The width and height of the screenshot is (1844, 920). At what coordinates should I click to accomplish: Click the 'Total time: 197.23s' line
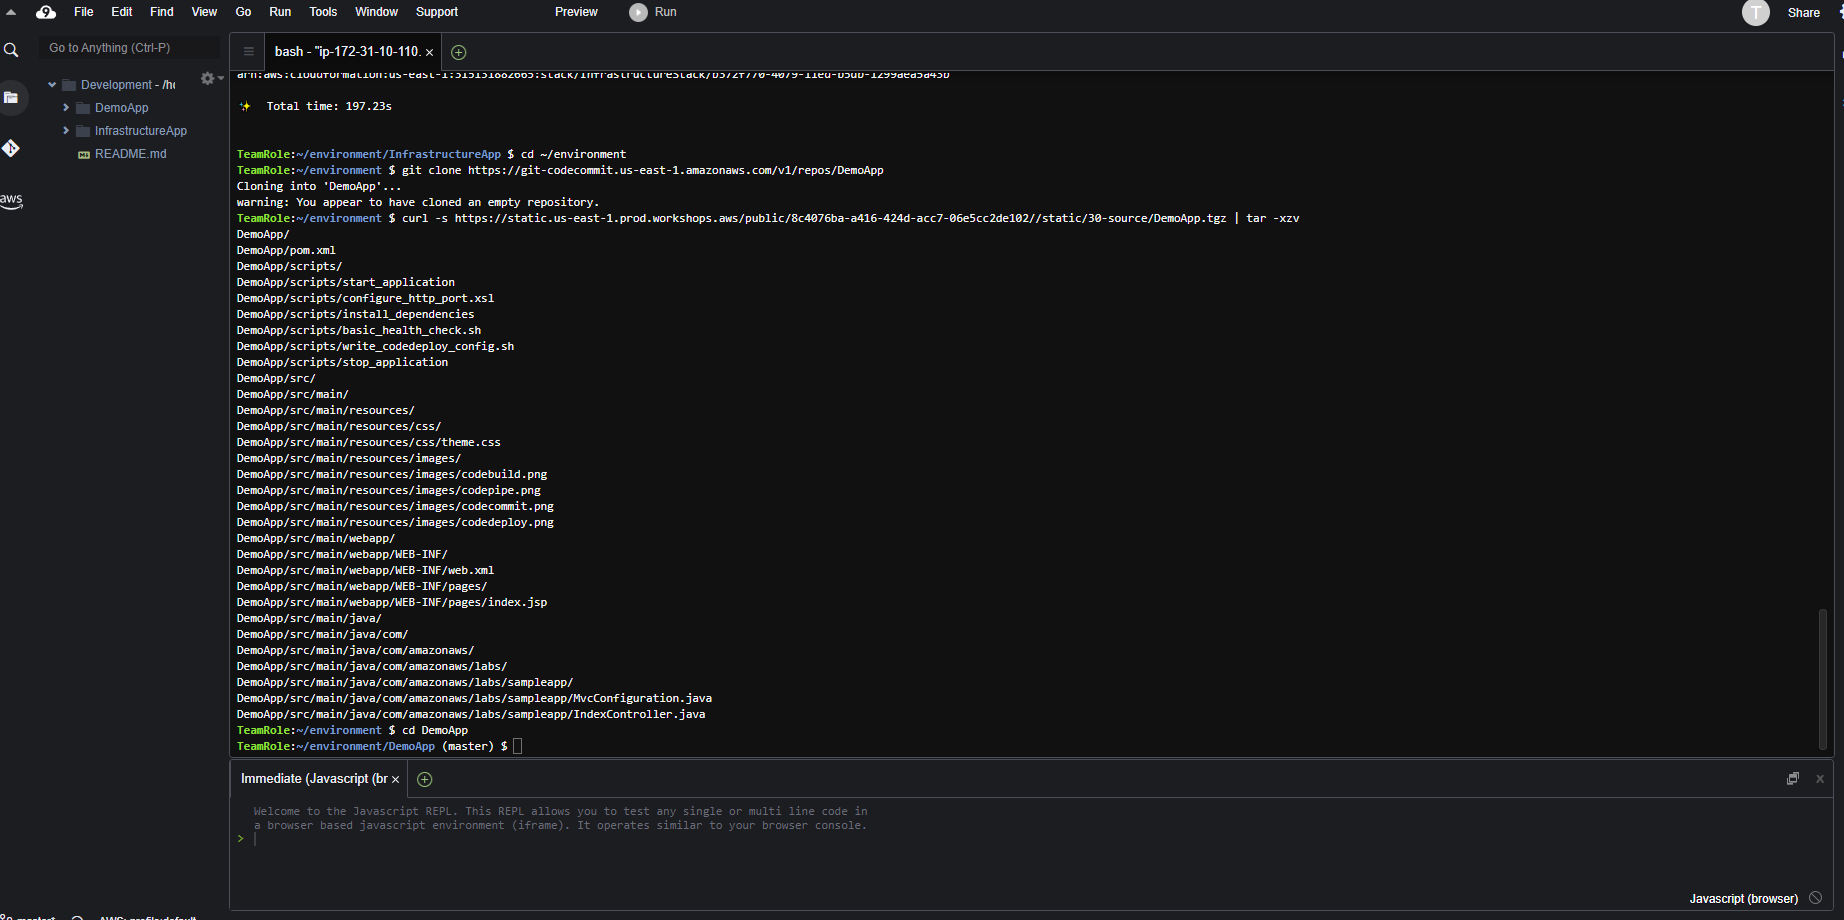[329, 106]
